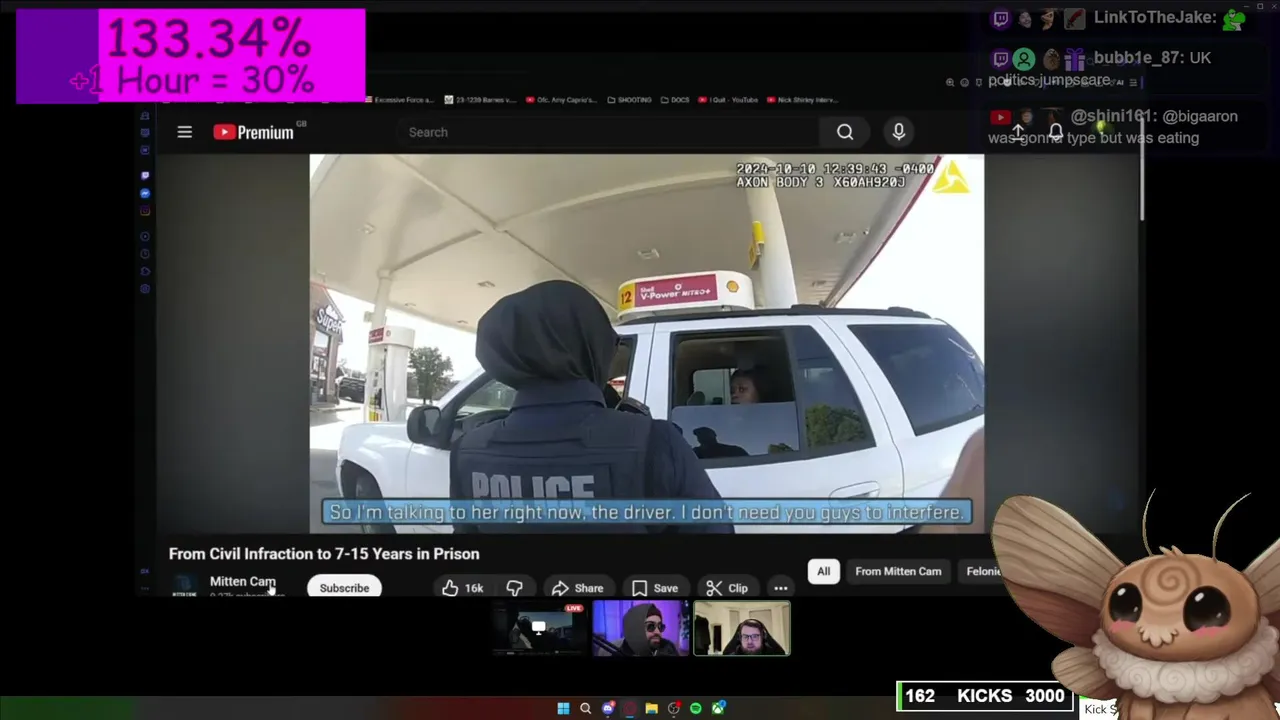Like the video showing 16k likes

pos(463,588)
